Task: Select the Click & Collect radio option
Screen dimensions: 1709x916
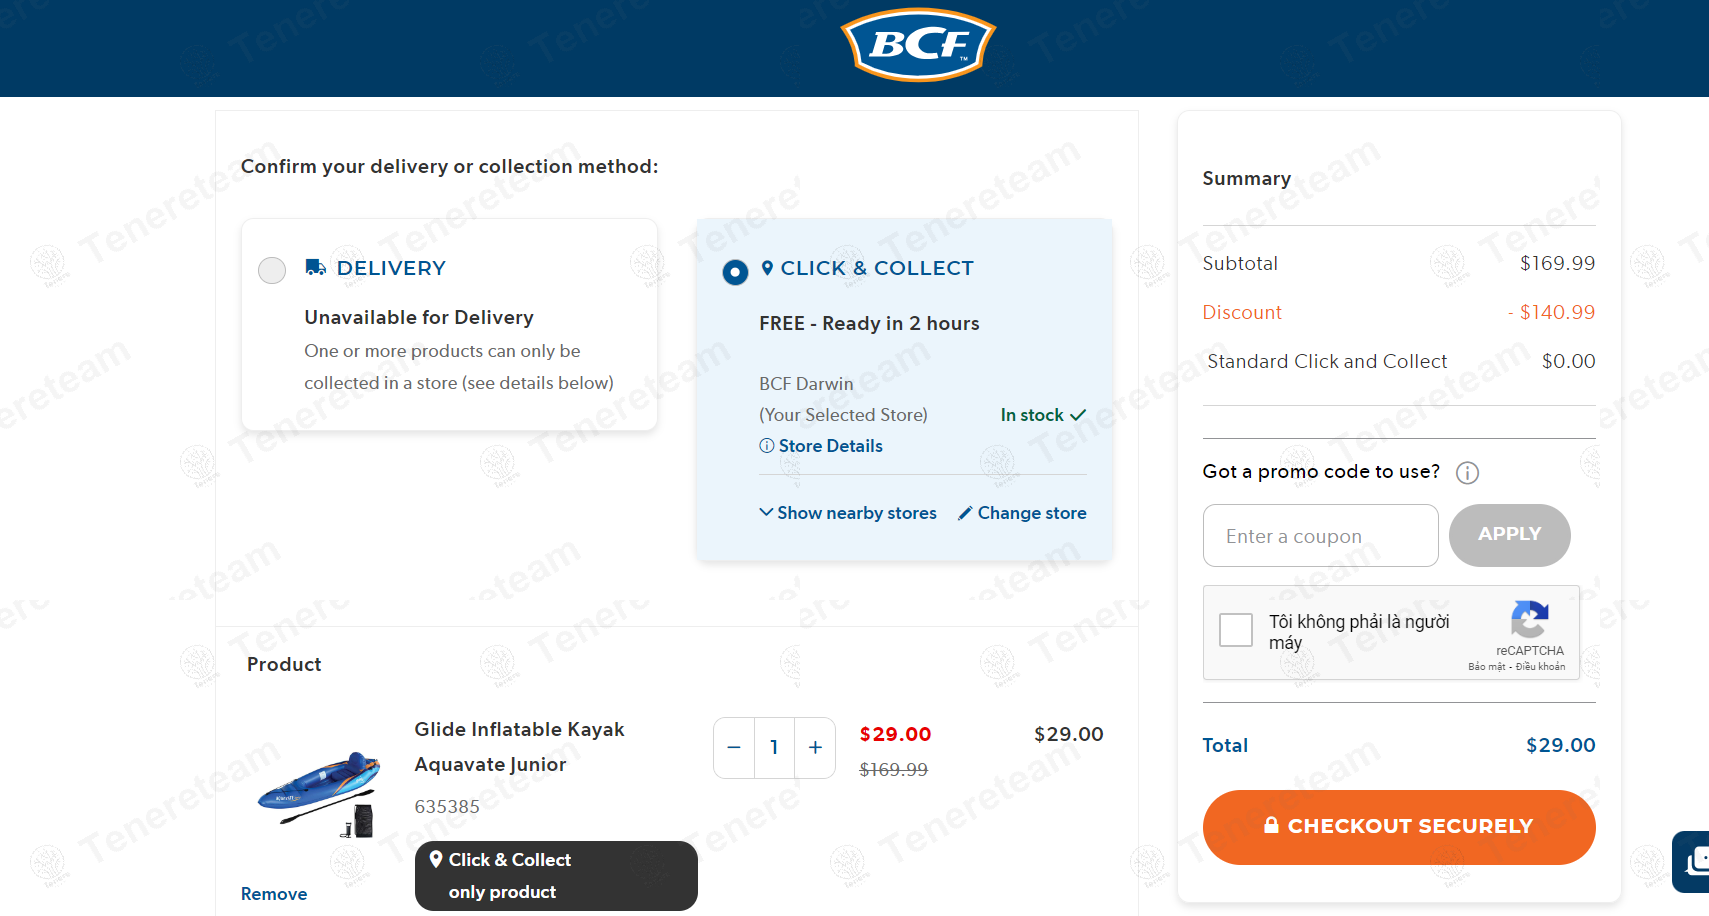Action: tap(735, 272)
